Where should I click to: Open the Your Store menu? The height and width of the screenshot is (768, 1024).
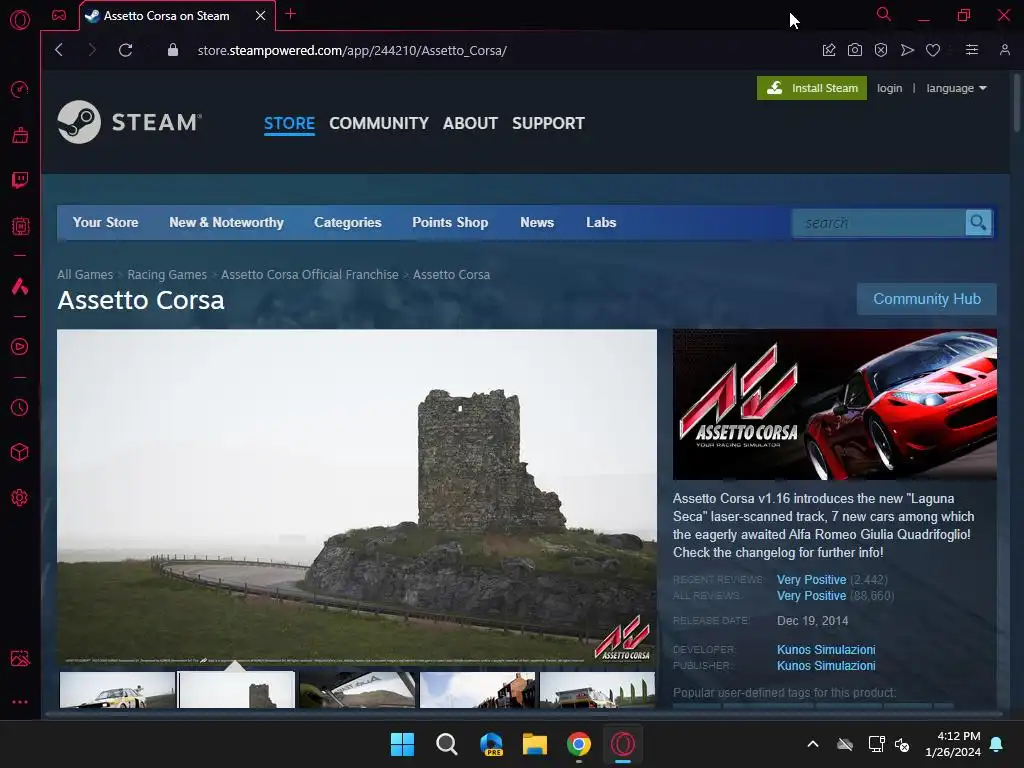click(x=105, y=223)
